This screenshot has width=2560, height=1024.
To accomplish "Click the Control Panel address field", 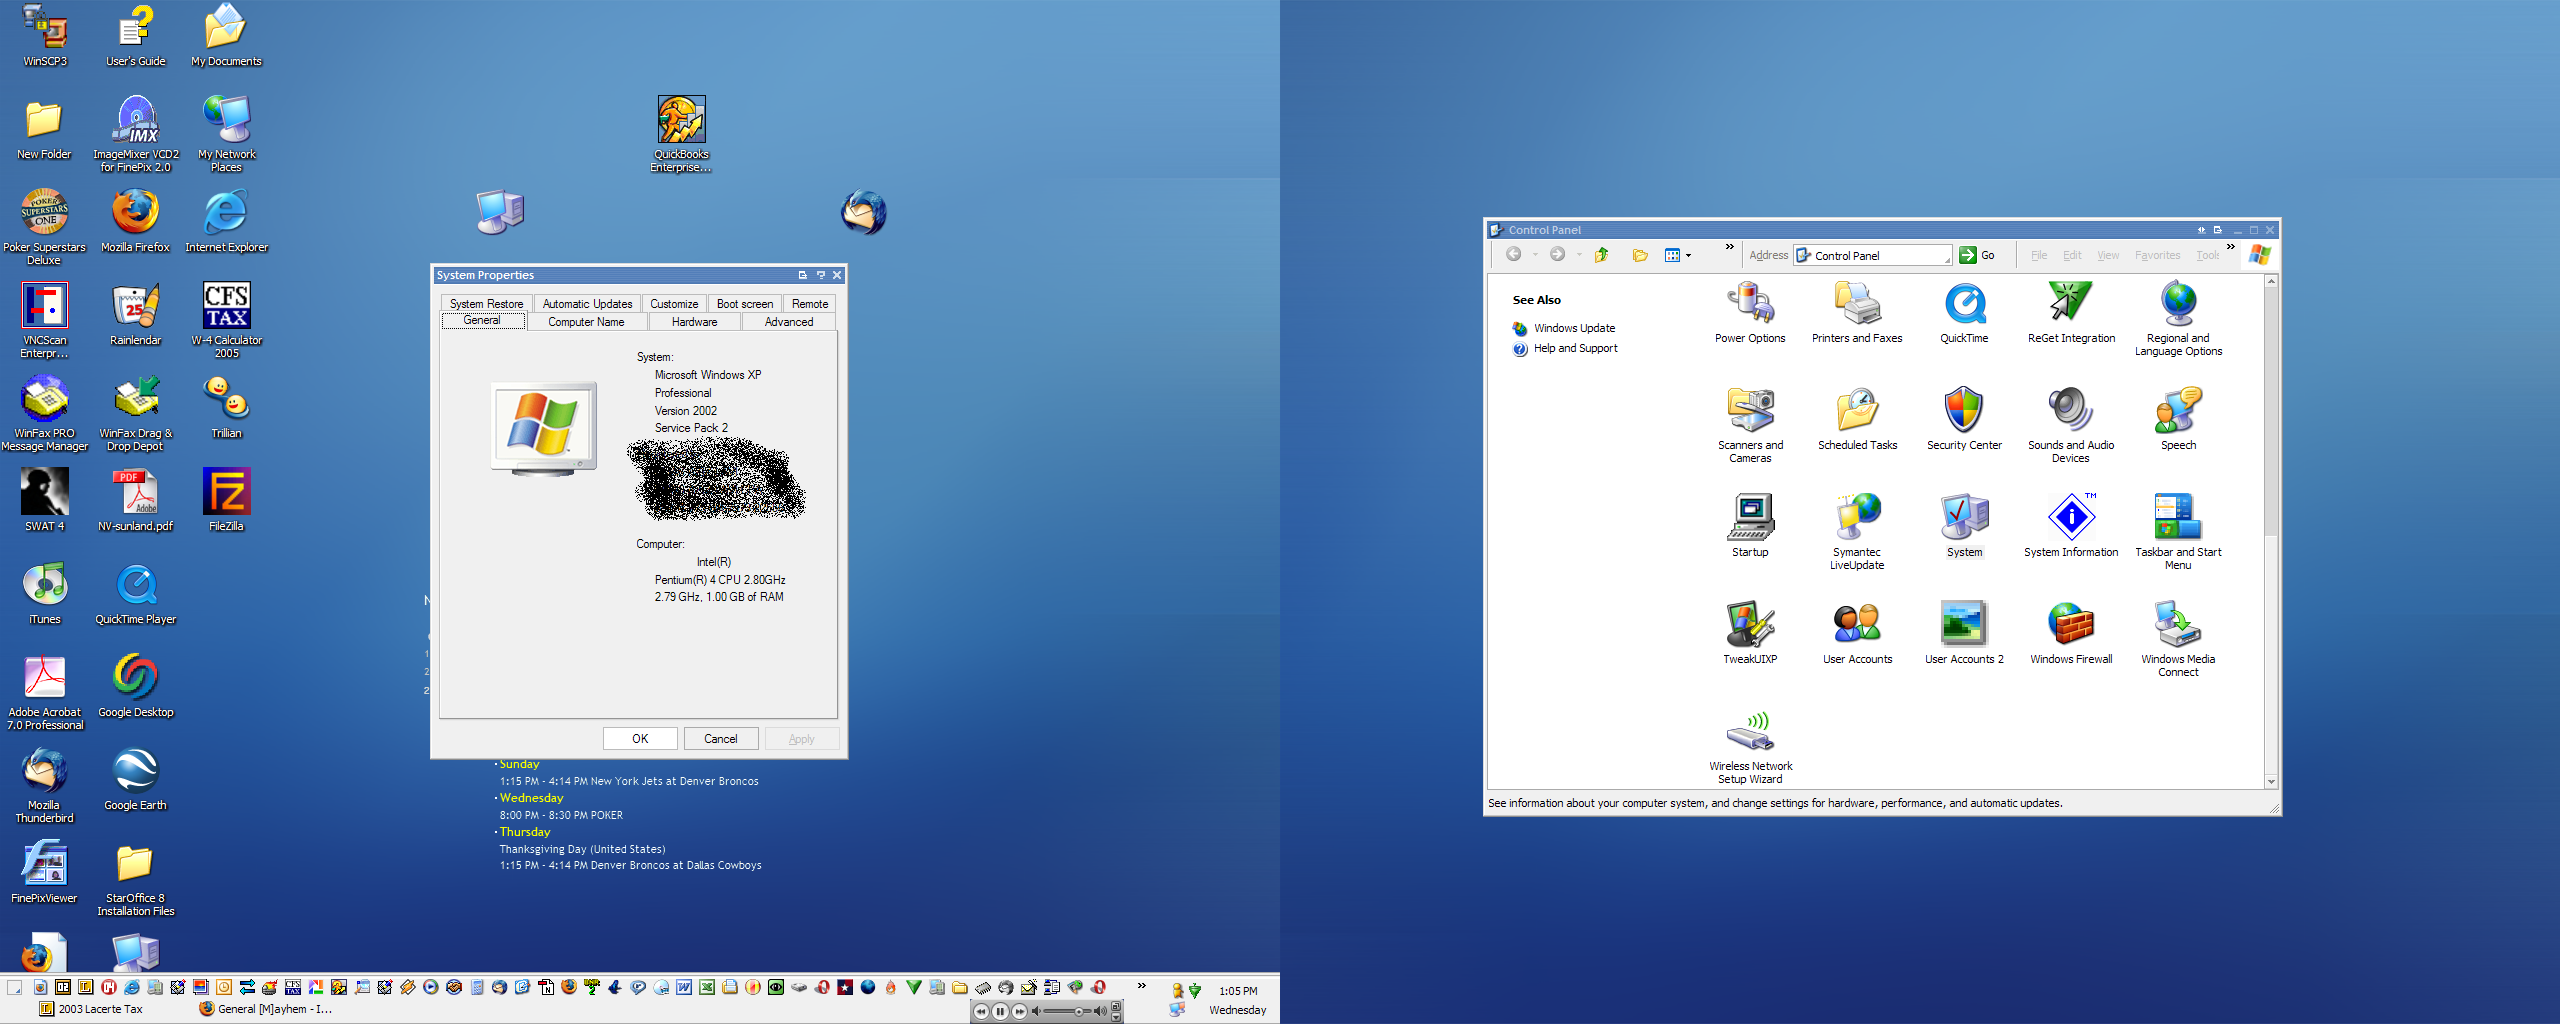I will pos(1872,256).
